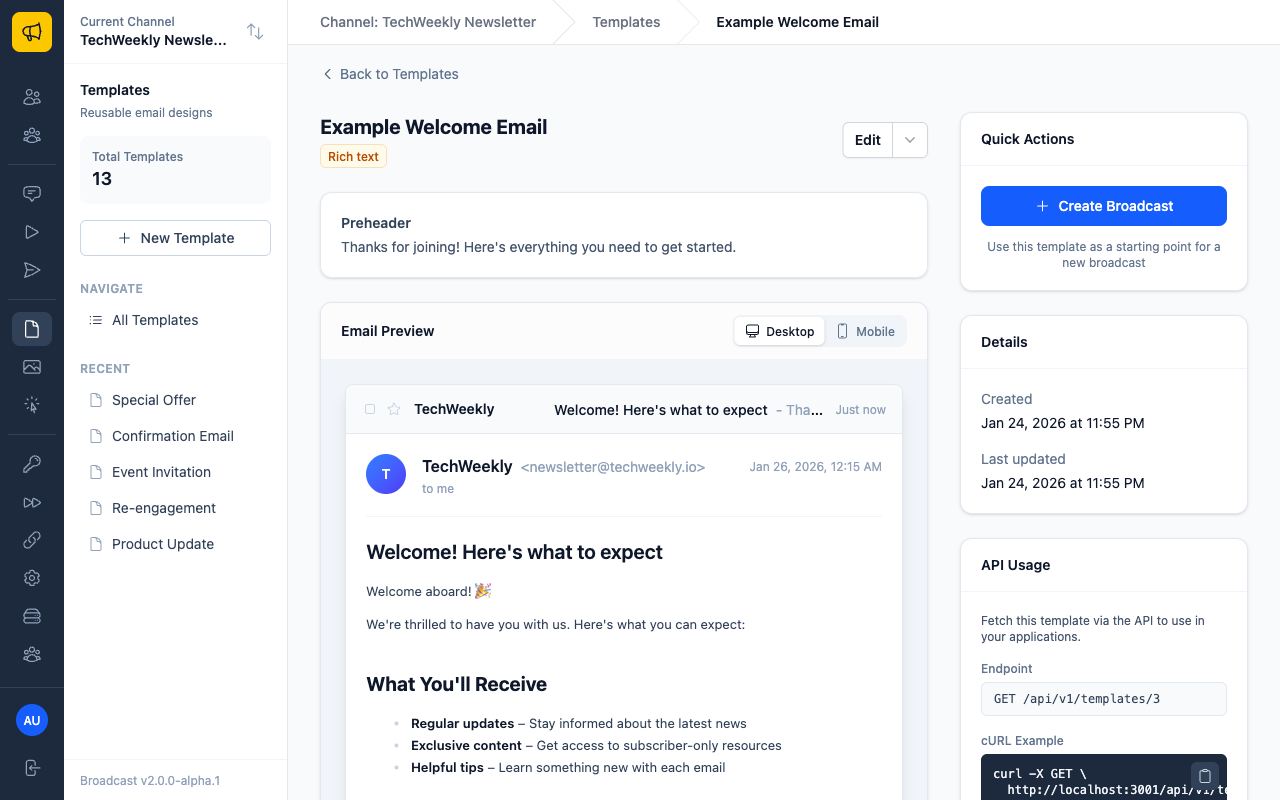This screenshot has height=800, width=1280.
Task: Star the TechWeekly email in preview
Action: [394, 409]
